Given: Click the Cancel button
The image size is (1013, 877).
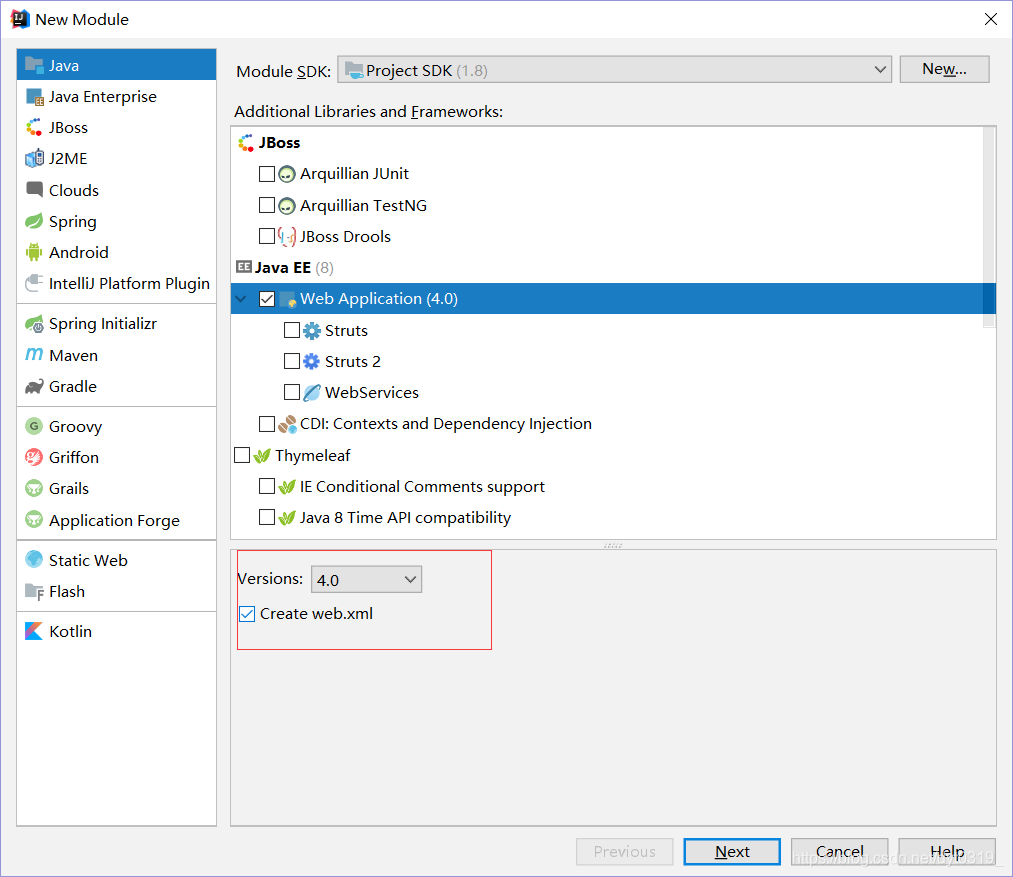Looking at the screenshot, I should pyautogui.click(x=839, y=852).
